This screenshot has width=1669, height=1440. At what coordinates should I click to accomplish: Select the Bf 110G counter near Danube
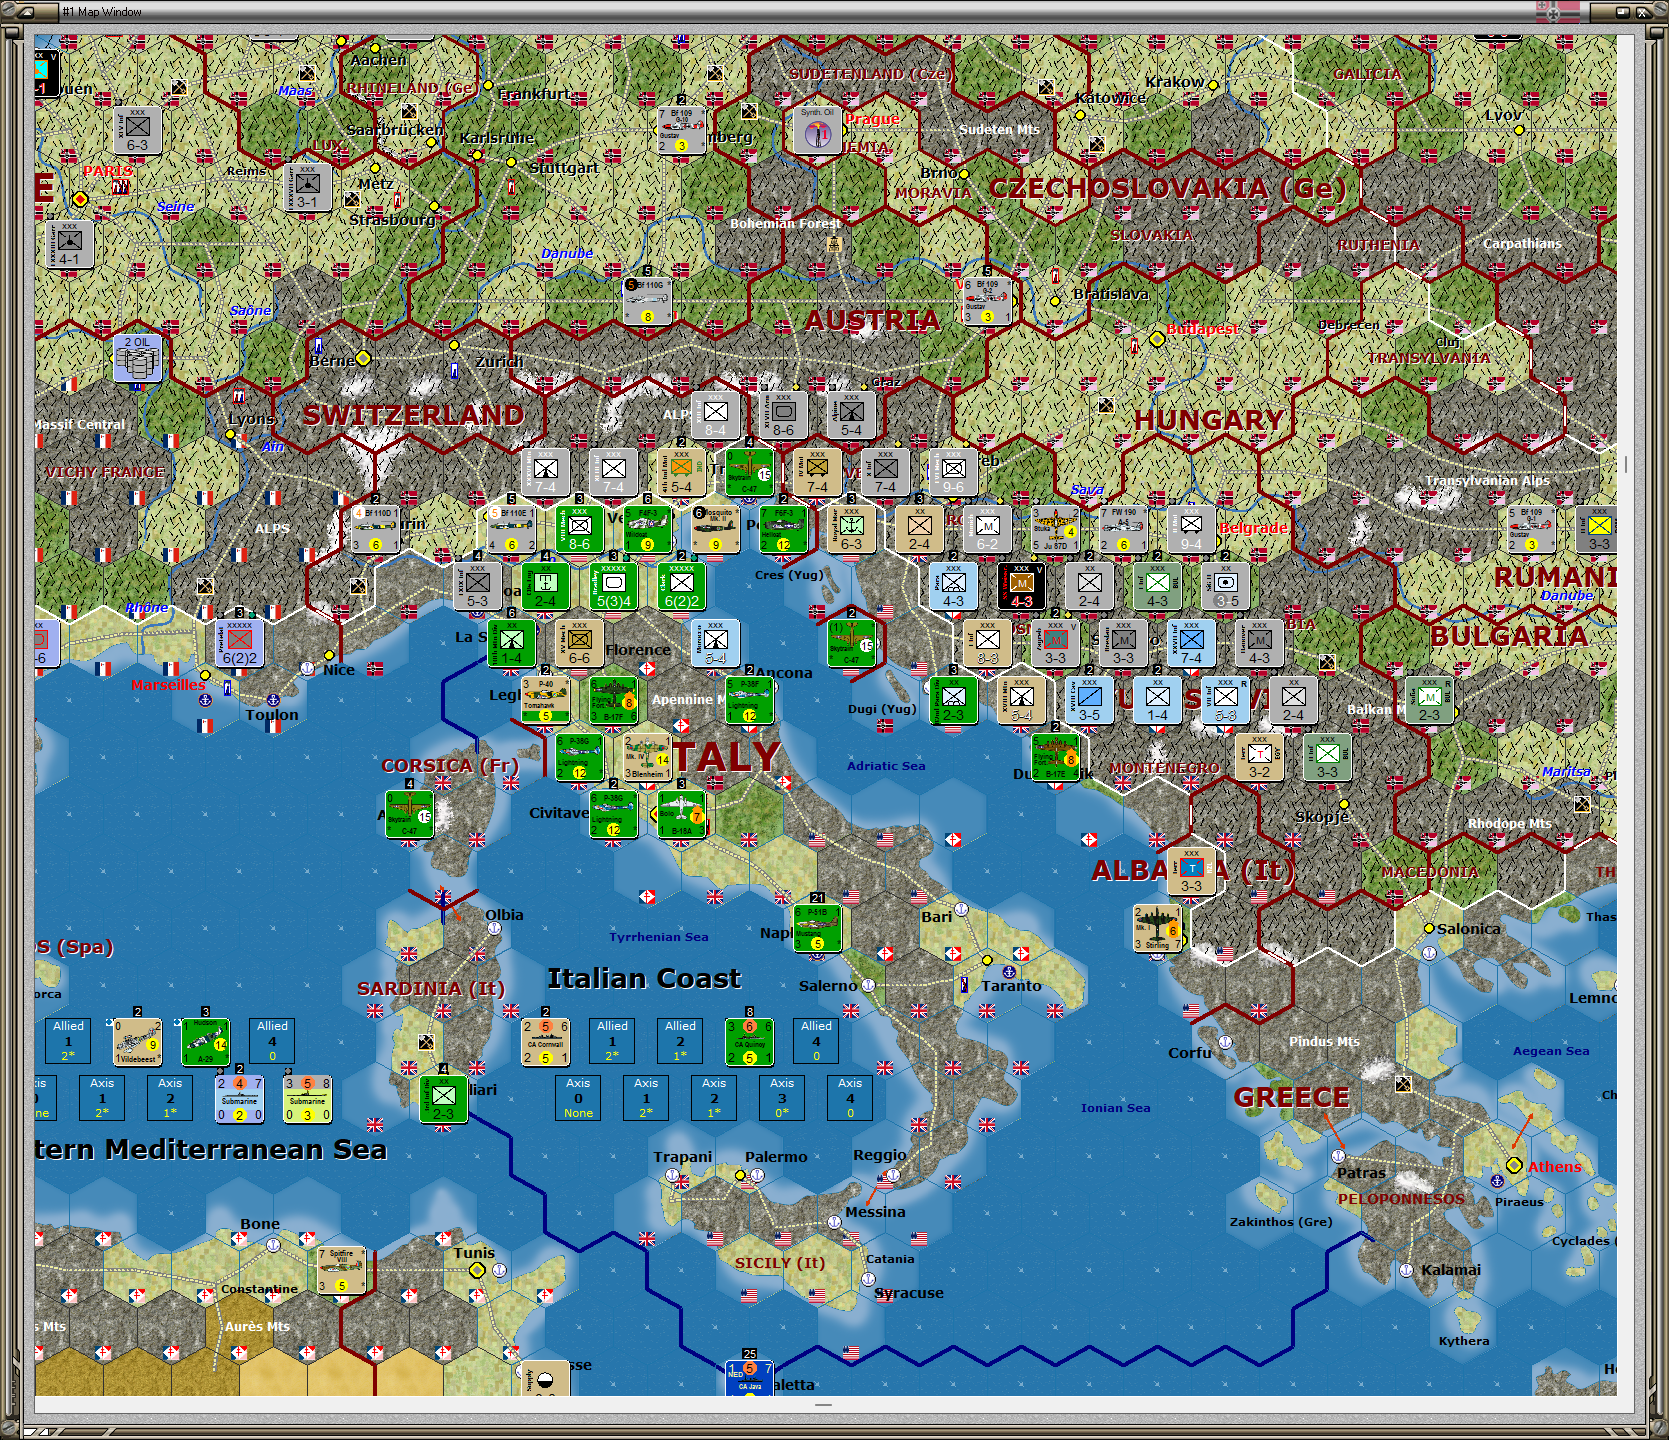point(647,301)
